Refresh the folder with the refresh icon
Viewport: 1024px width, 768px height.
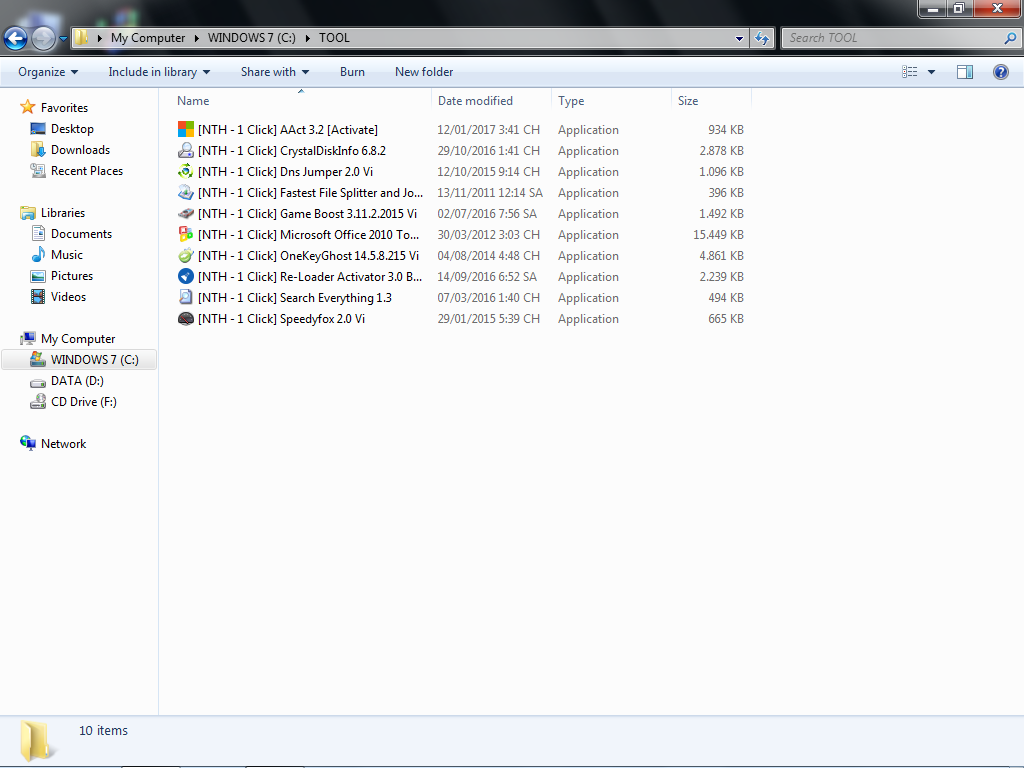761,38
